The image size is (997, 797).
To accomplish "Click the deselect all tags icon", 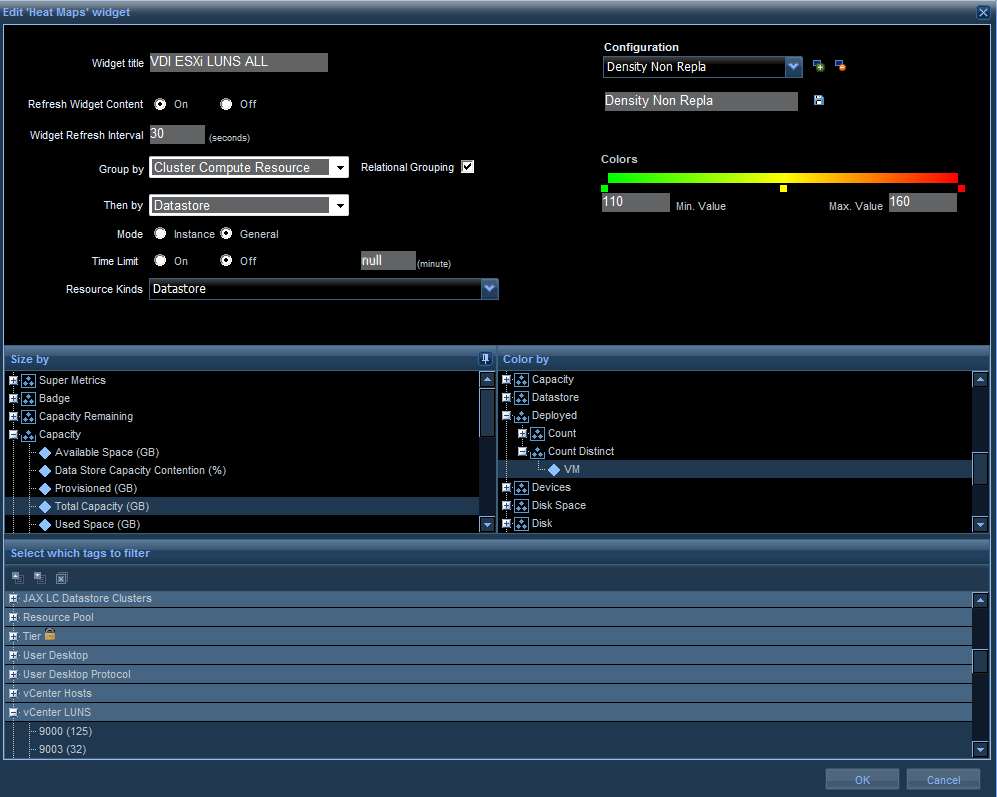I will point(61,577).
